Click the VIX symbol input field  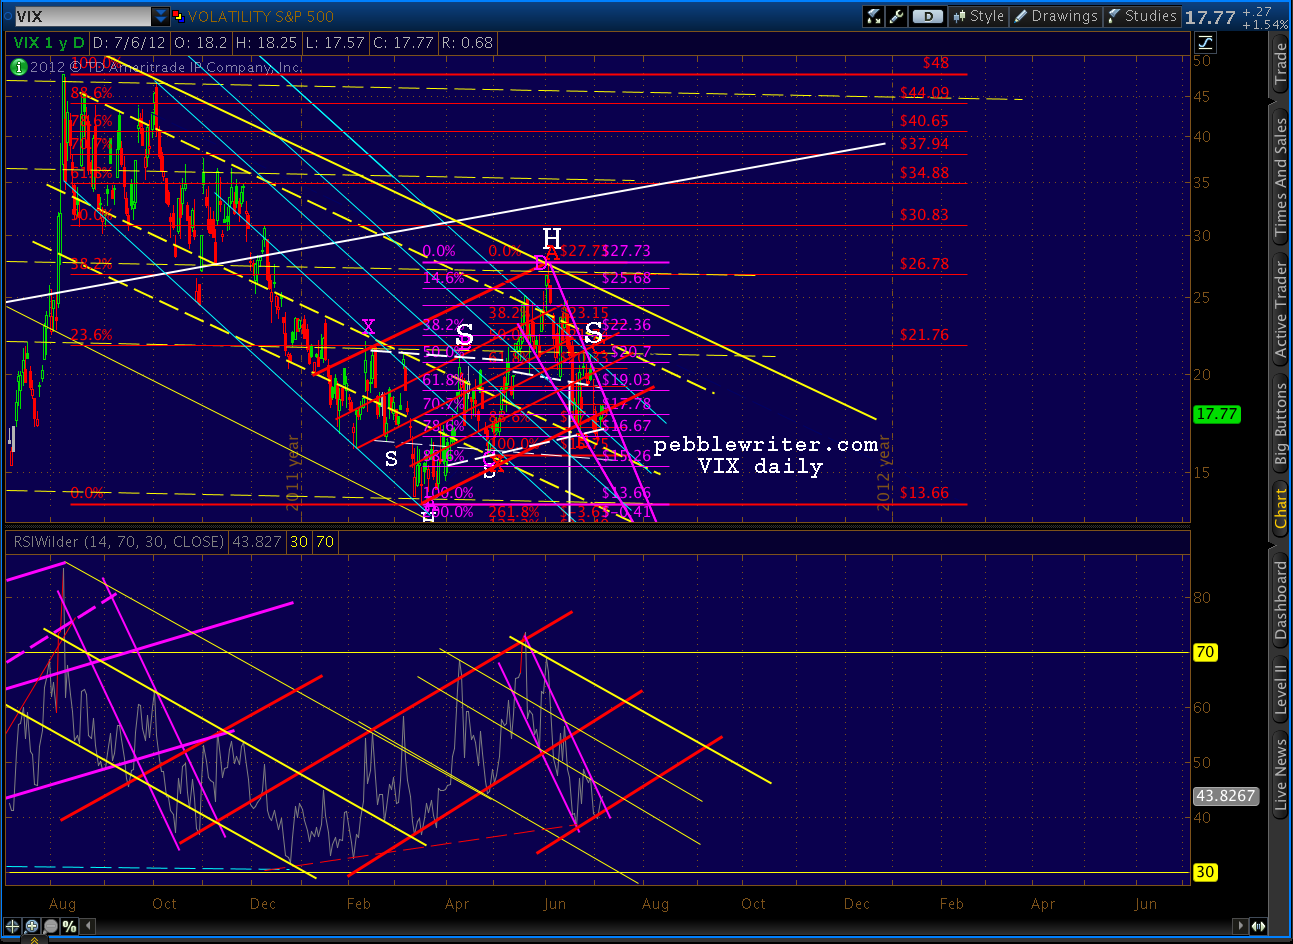(x=82, y=17)
